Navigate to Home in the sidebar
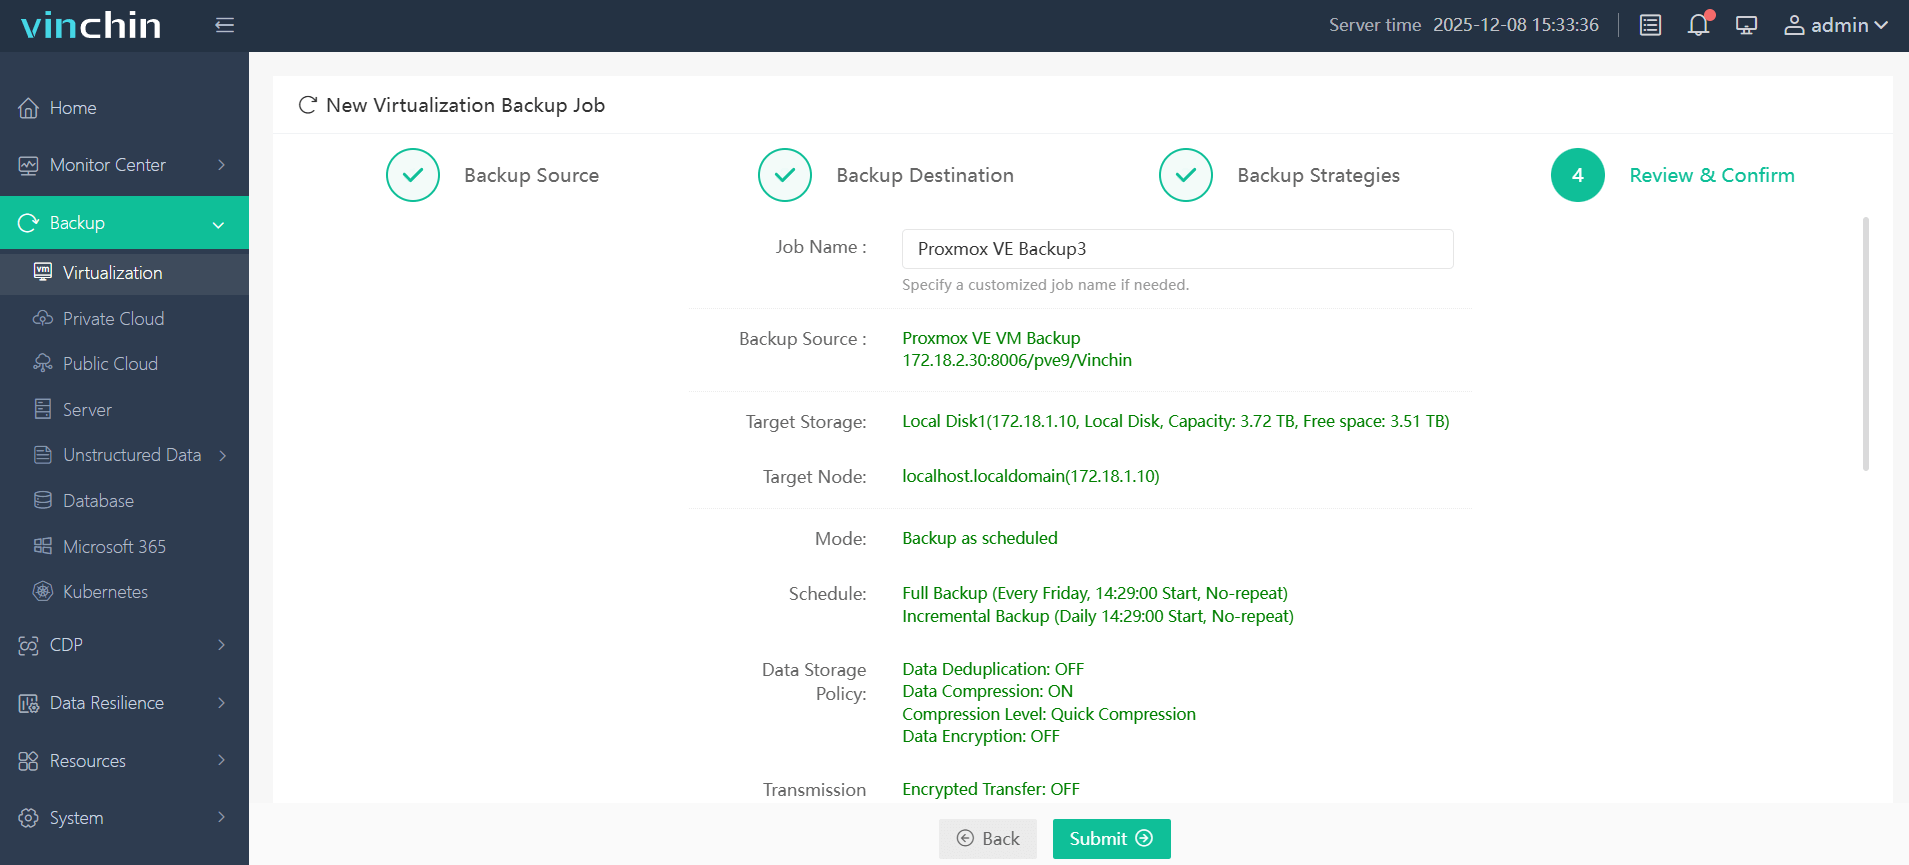Screen dimensions: 1909x865 (73, 108)
